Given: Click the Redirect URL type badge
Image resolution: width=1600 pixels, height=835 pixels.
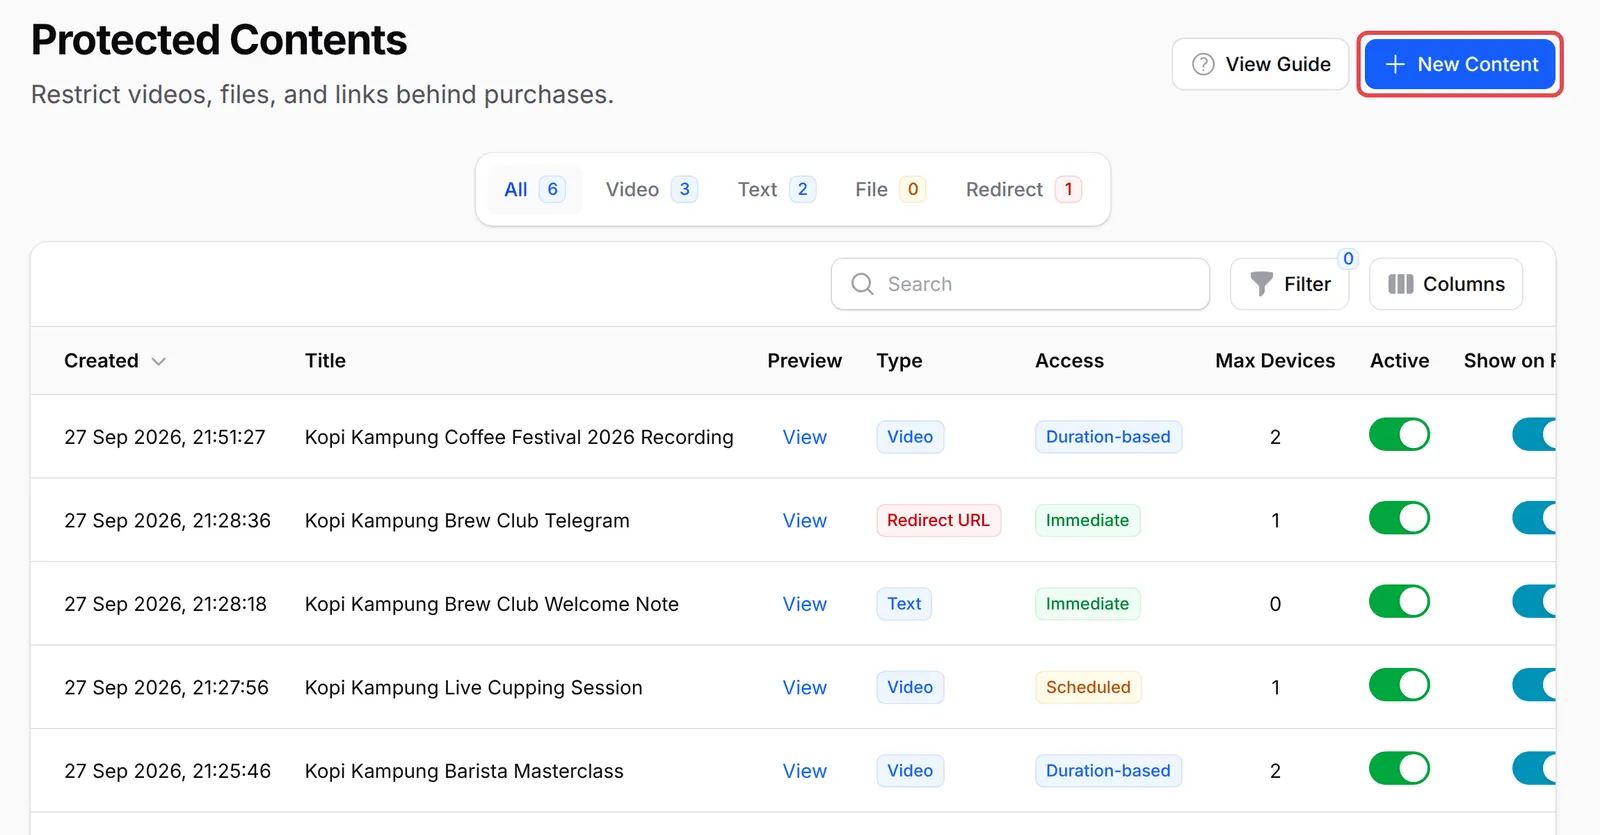Looking at the screenshot, I should [938, 520].
